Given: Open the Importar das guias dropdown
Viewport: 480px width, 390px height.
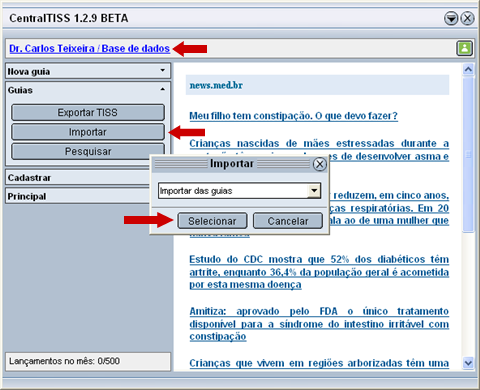Looking at the screenshot, I should pyautogui.click(x=314, y=191).
